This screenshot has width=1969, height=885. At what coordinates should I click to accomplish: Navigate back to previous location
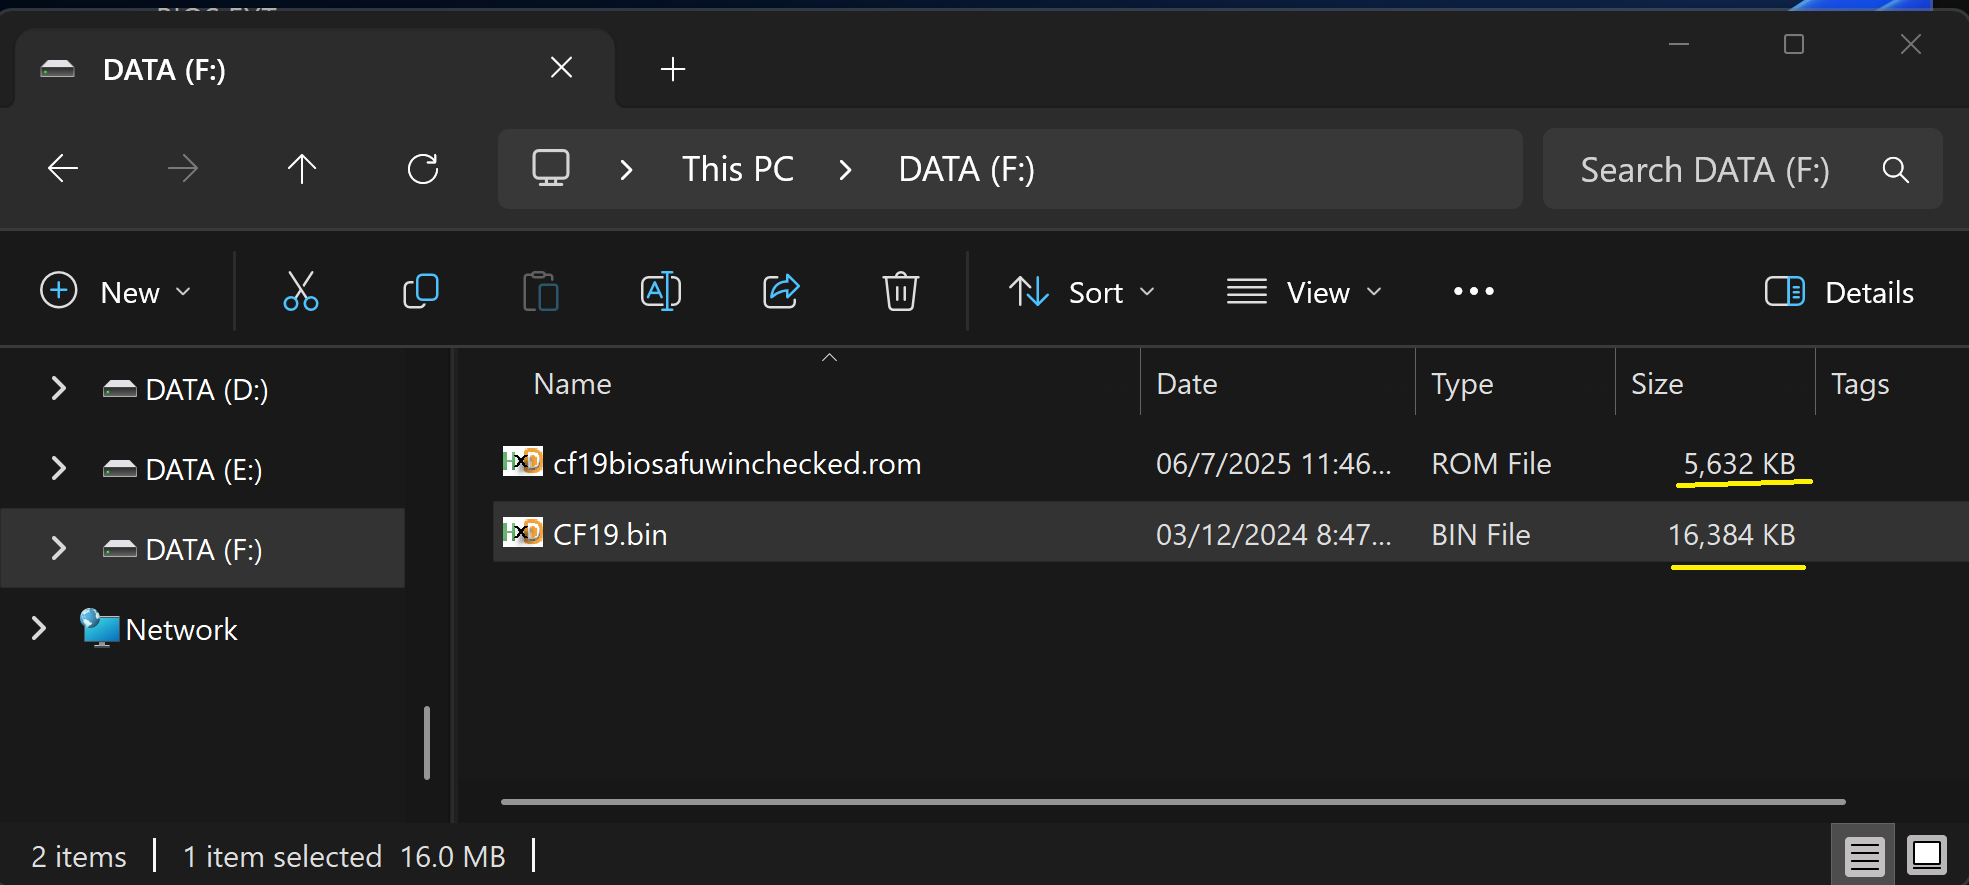(63, 169)
